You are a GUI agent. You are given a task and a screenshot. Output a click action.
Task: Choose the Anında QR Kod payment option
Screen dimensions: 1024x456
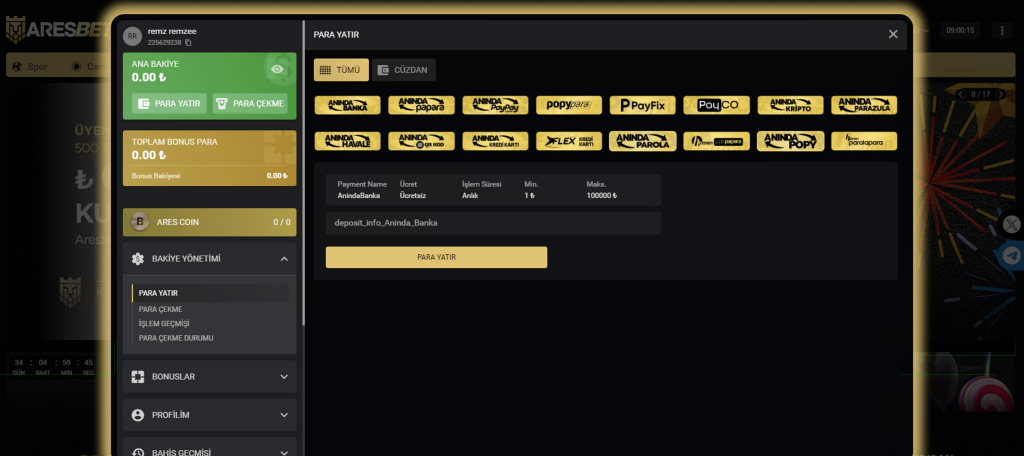click(421, 141)
